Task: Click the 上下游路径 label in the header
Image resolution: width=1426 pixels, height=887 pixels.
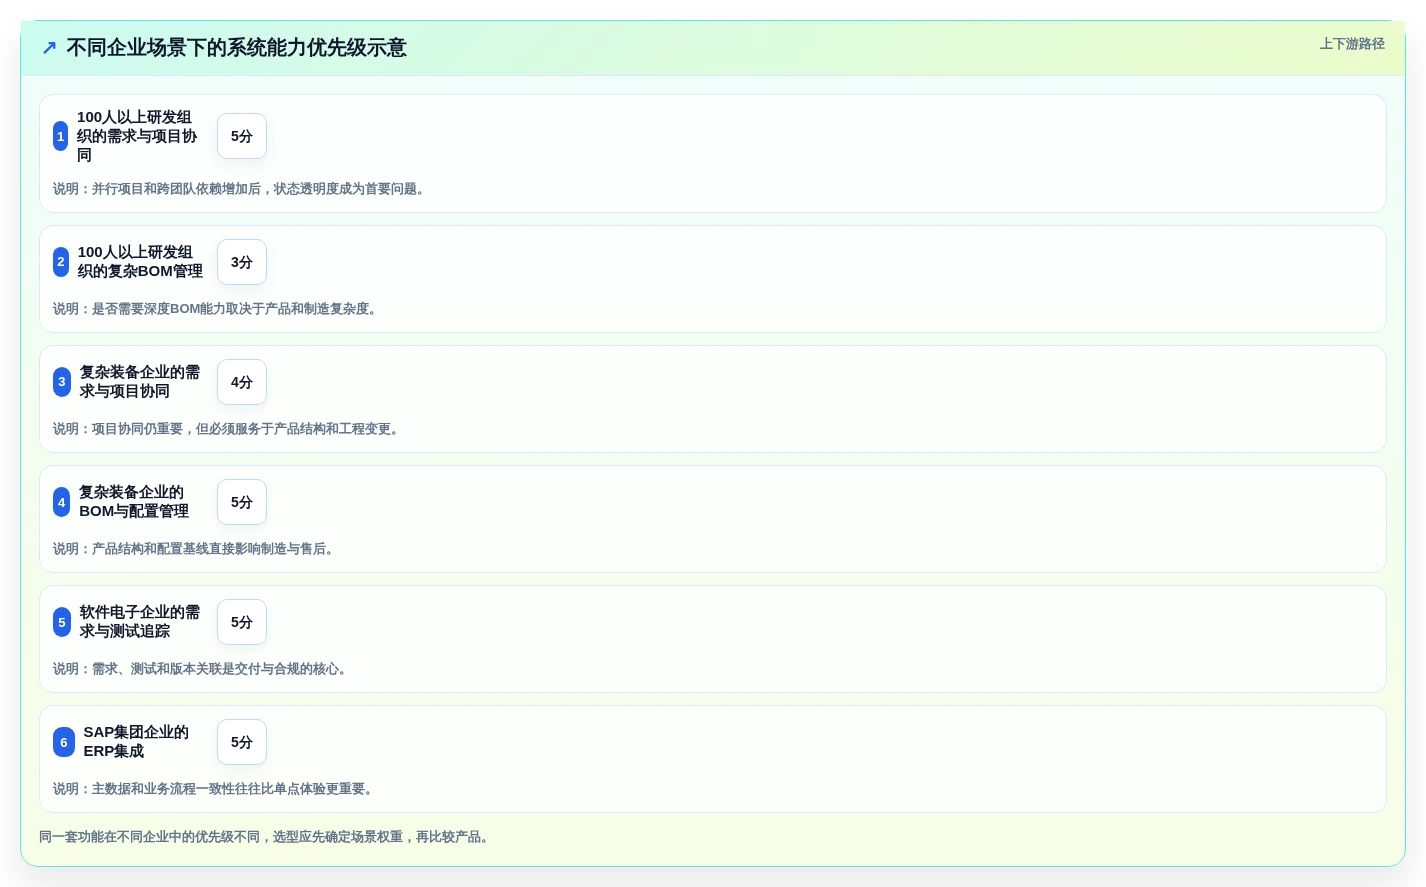Action: point(1352,44)
